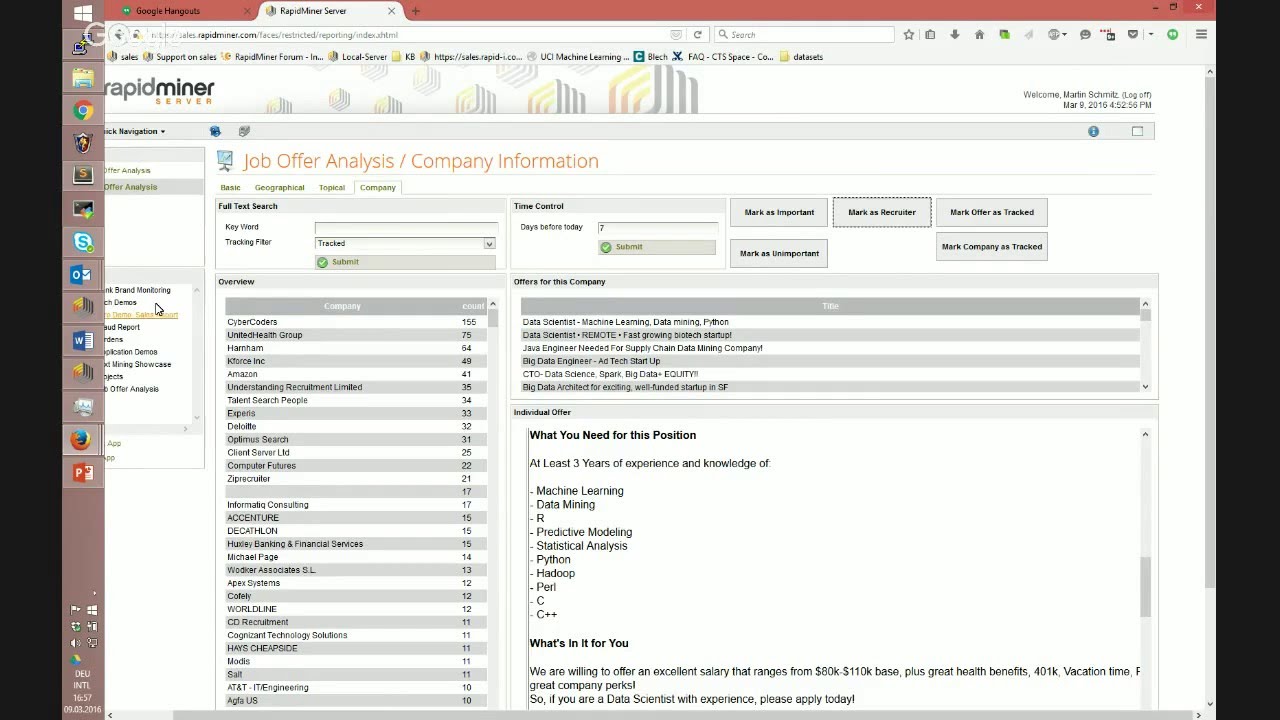Submit the Time Control form
The height and width of the screenshot is (720, 1280).
(657, 247)
